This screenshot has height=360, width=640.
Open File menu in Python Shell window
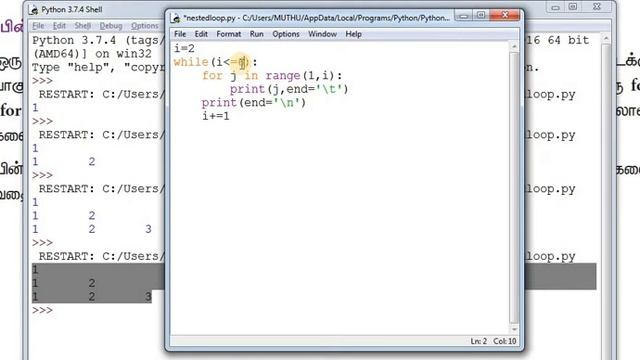(38, 26)
